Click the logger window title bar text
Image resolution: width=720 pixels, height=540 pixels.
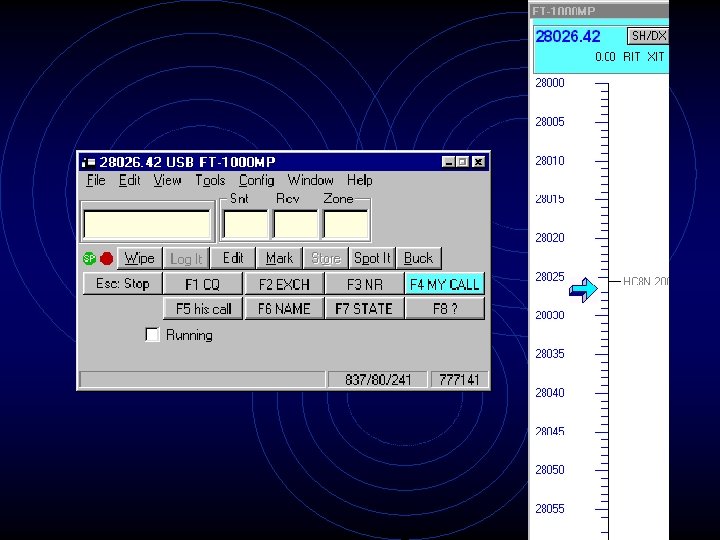pos(187,162)
